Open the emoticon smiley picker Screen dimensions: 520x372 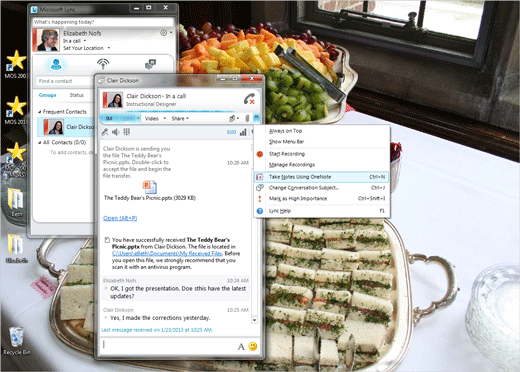(x=253, y=346)
